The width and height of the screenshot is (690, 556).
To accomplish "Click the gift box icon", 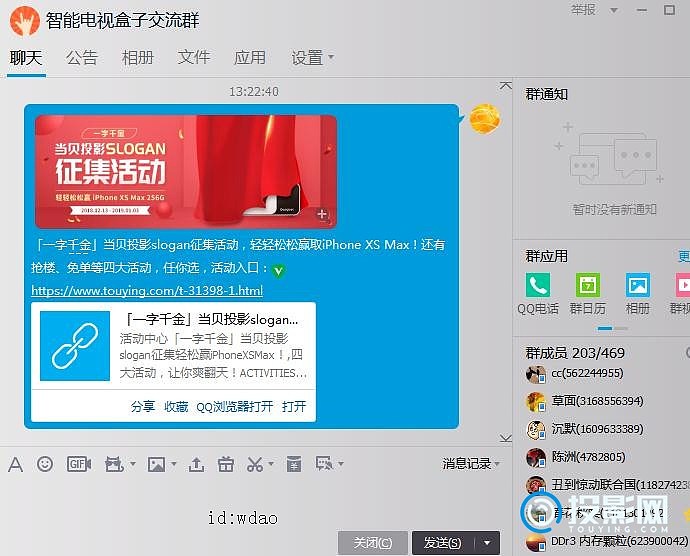I will click(x=226, y=464).
